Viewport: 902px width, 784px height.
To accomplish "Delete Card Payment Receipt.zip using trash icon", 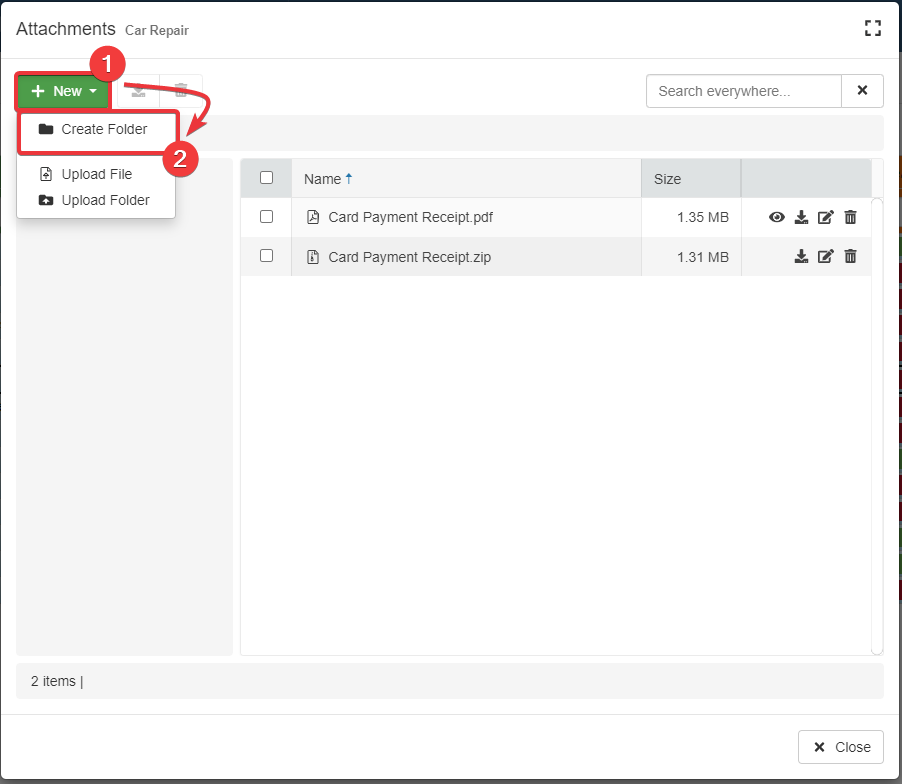I will [x=850, y=256].
